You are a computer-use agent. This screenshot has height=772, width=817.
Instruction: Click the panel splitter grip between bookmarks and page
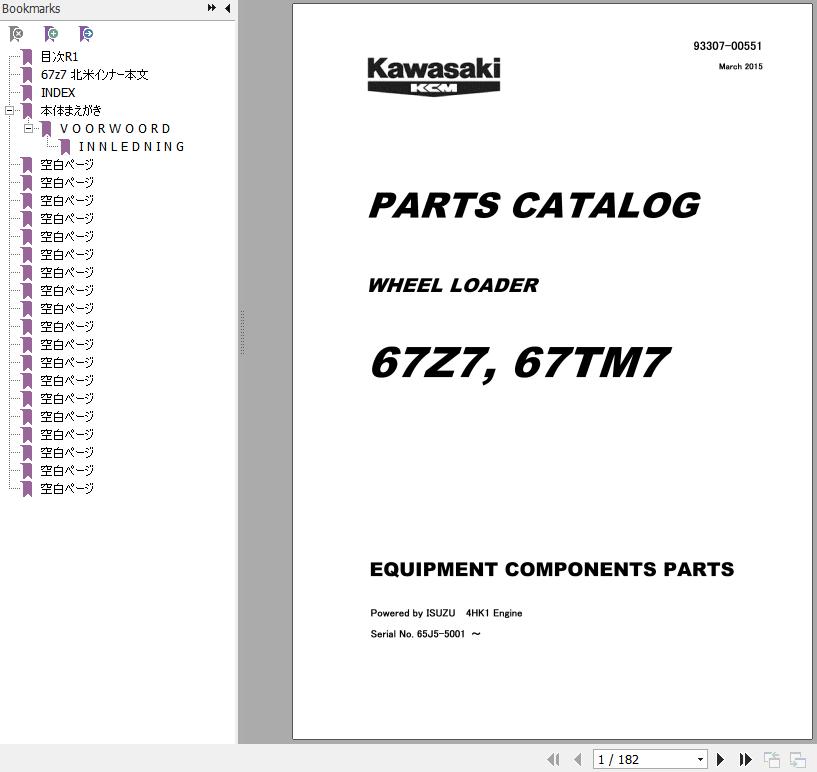click(242, 332)
